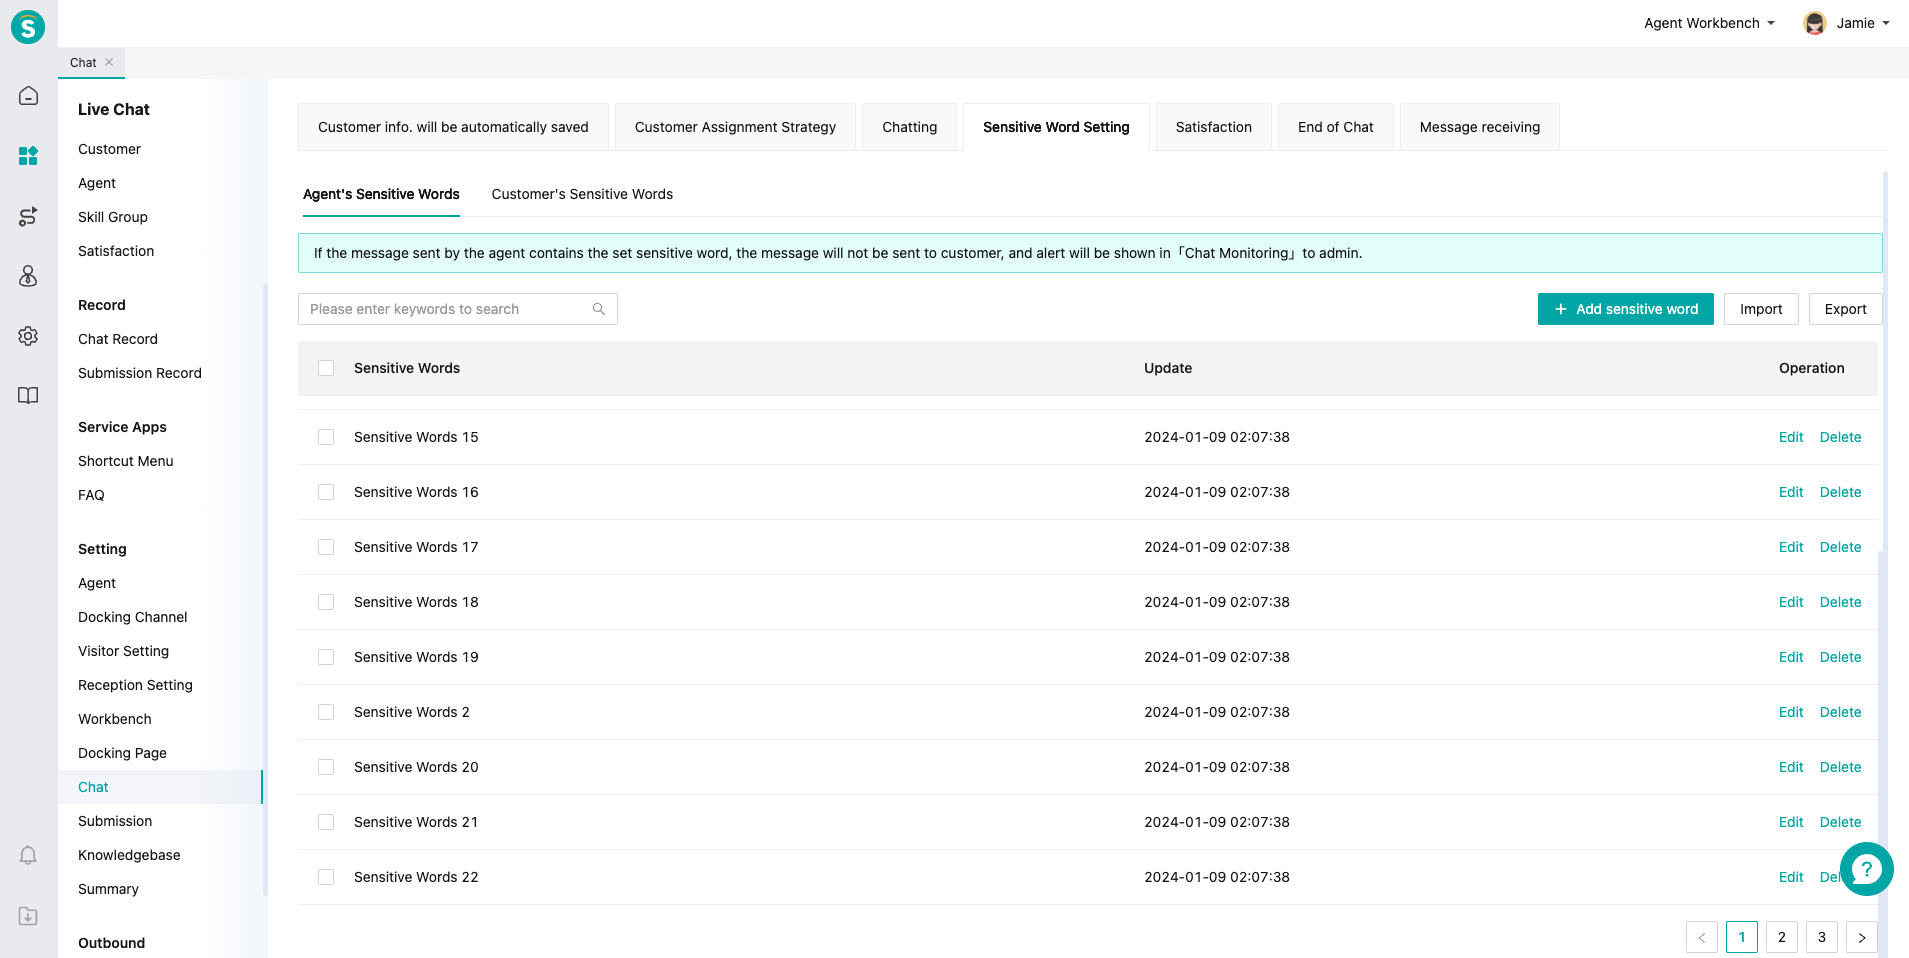This screenshot has width=1909, height=958.
Task: Select the green apps grid icon
Action: click(28, 156)
